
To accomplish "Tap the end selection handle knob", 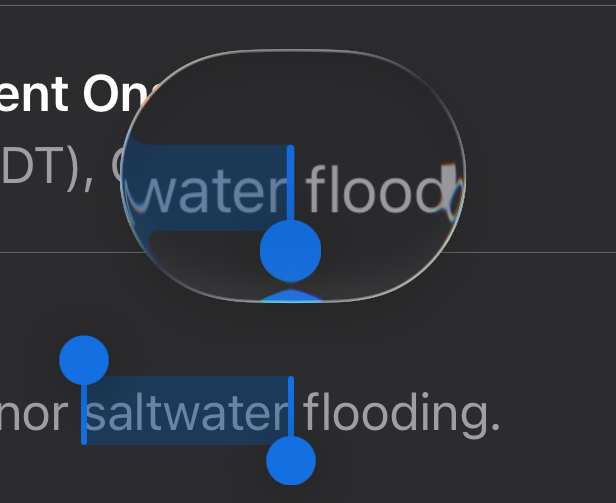I will click(291, 461).
